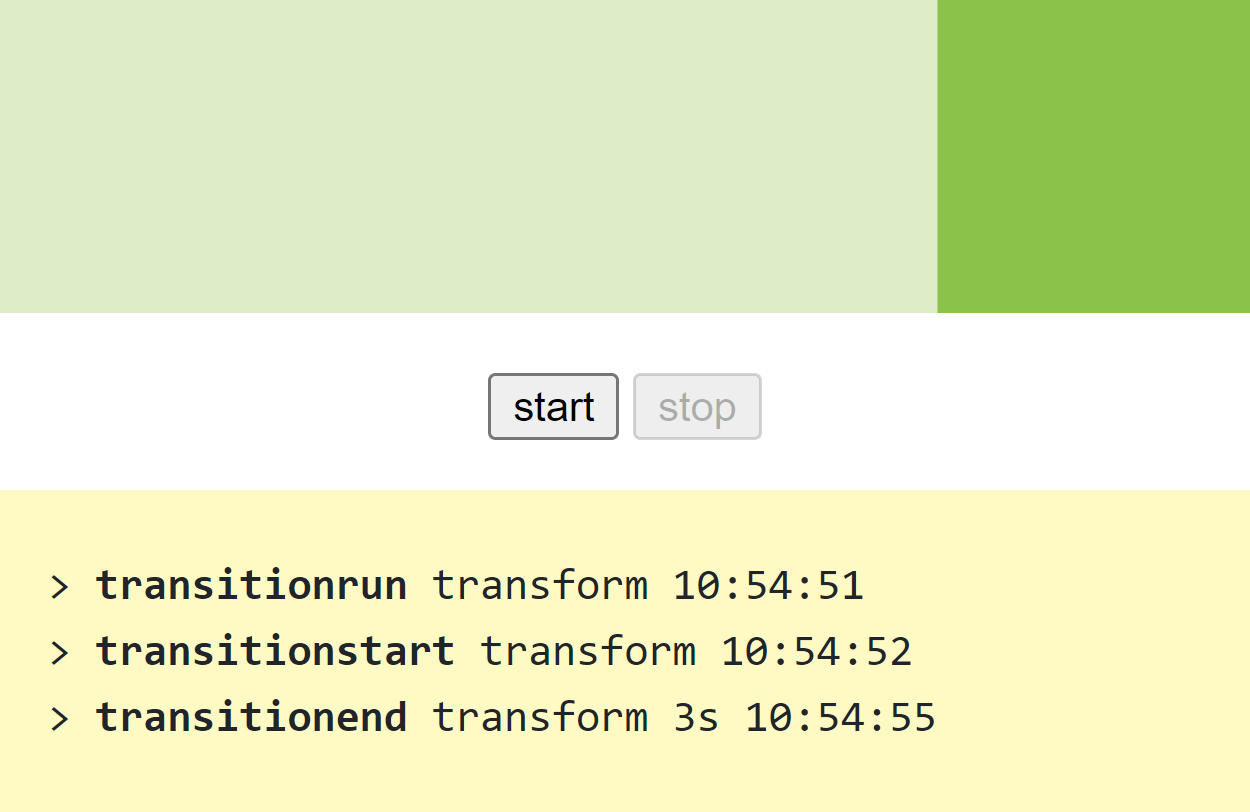Click "transform" in the transitionstart line
The image size is (1250, 812).
click(588, 652)
